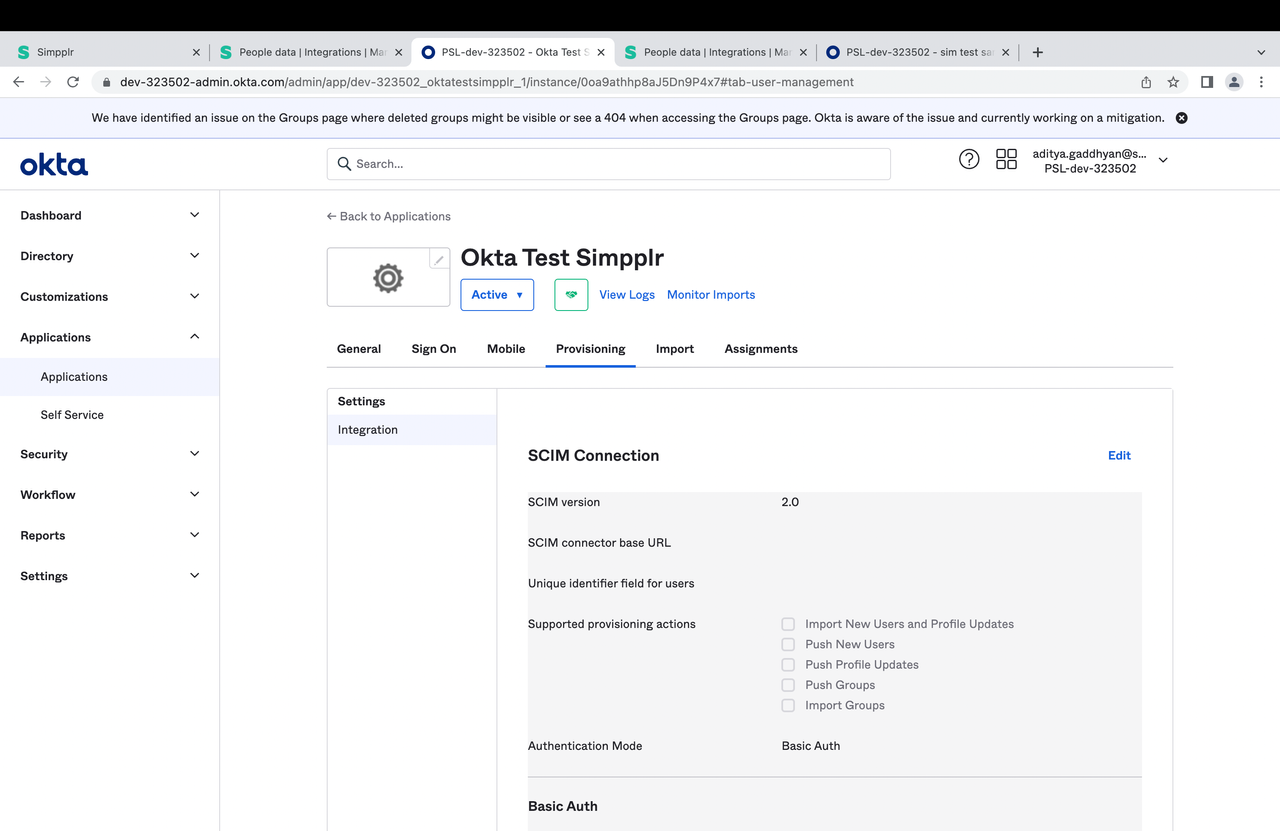Switch to the Sign On tab
This screenshot has height=831, width=1280.
coord(433,349)
